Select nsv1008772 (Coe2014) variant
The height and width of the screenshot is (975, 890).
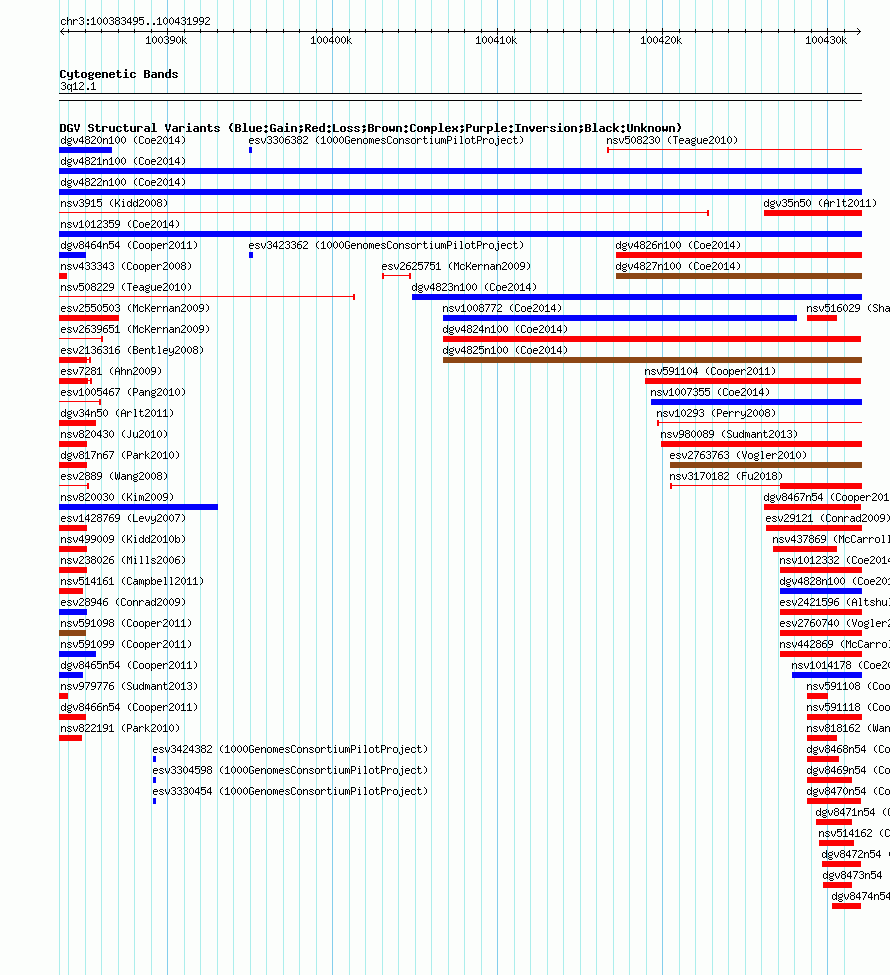click(x=502, y=308)
